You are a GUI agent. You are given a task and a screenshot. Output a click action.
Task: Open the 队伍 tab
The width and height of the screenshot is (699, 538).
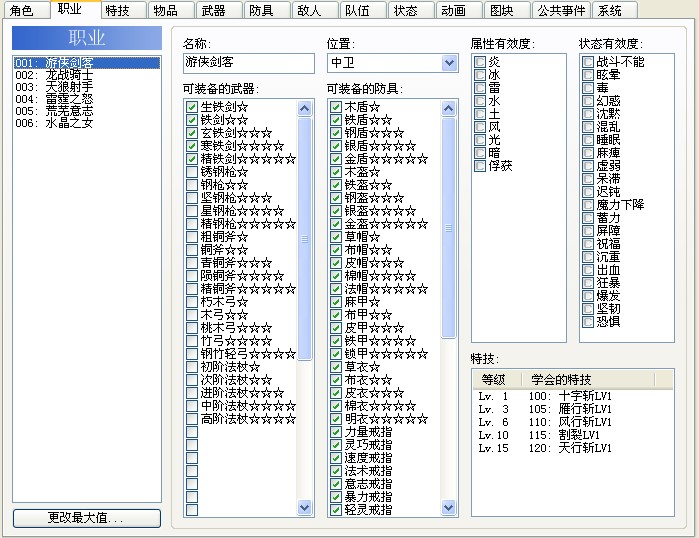tap(362, 10)
